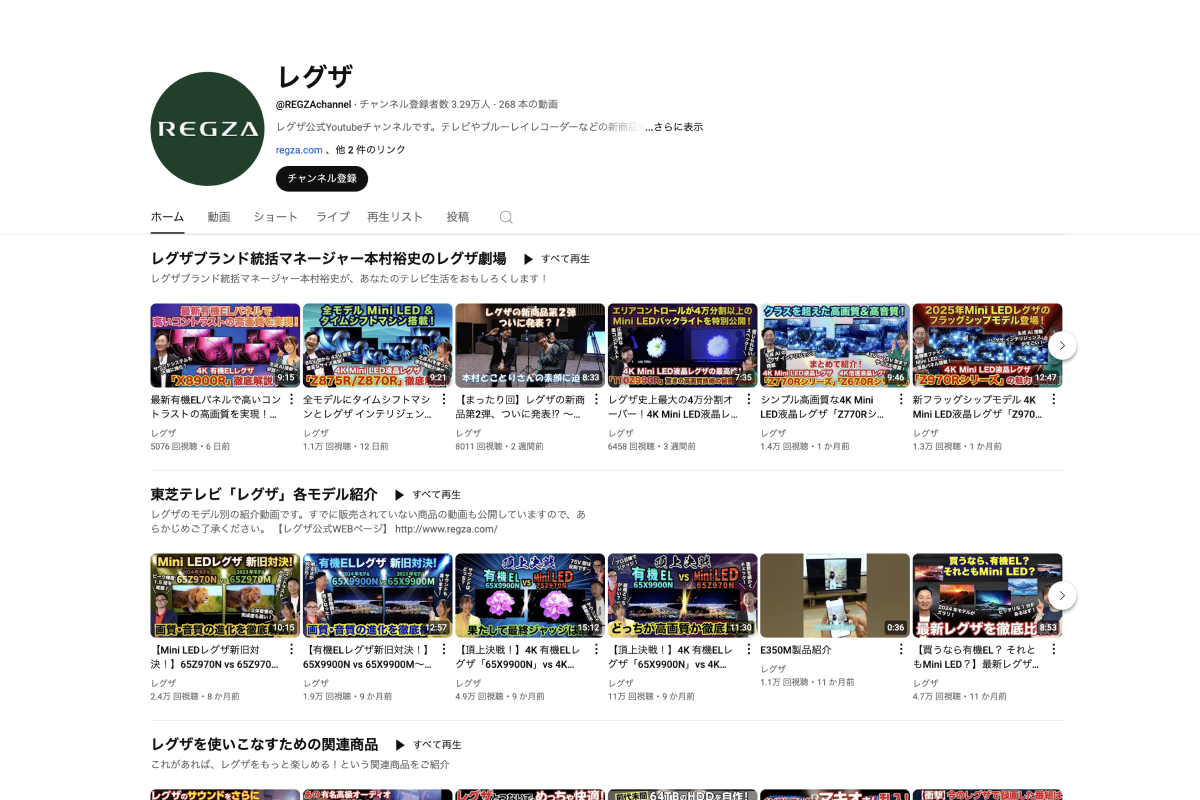This screenshot has width=1200, height=800.
Task: Play the 9:46 Z770R series thumbnail
Action: click(835, 346)
